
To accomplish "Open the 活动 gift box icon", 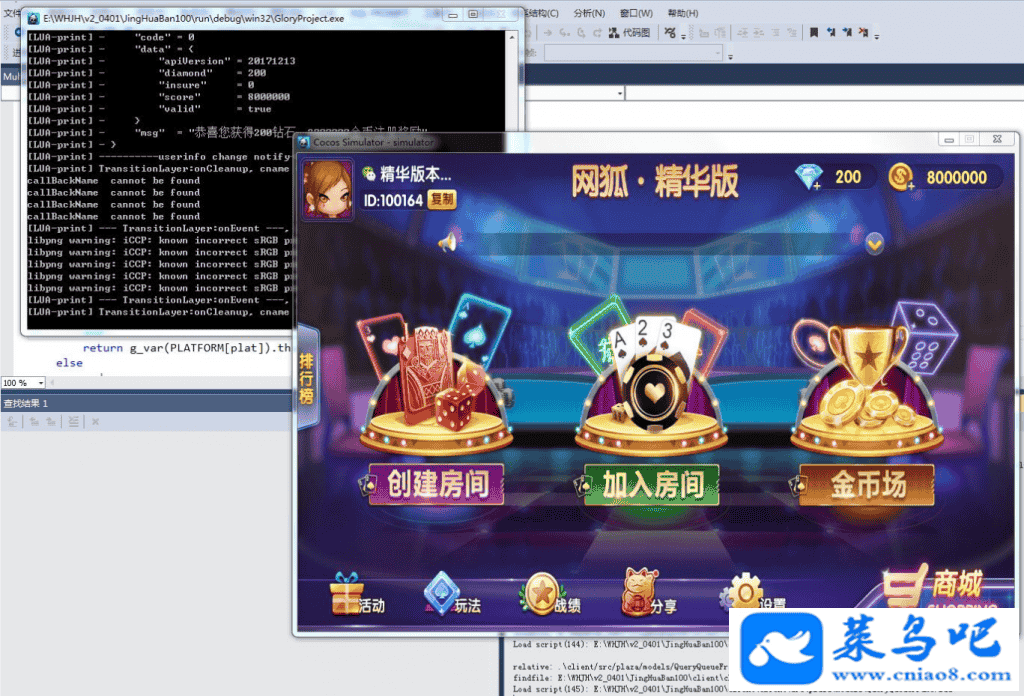I will tap(347, 594).
